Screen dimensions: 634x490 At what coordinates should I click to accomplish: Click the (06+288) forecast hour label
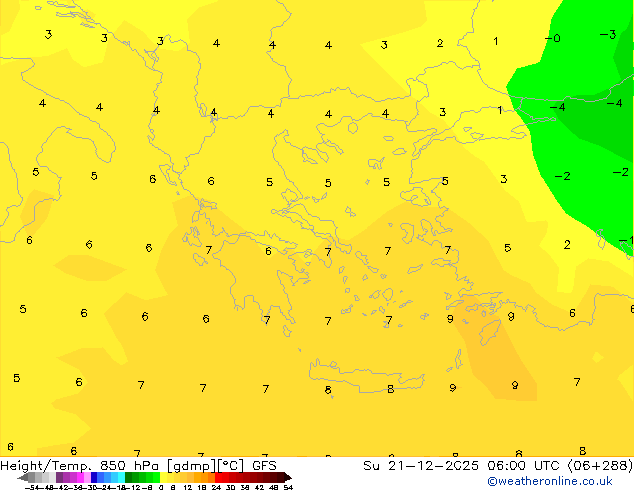600,466
